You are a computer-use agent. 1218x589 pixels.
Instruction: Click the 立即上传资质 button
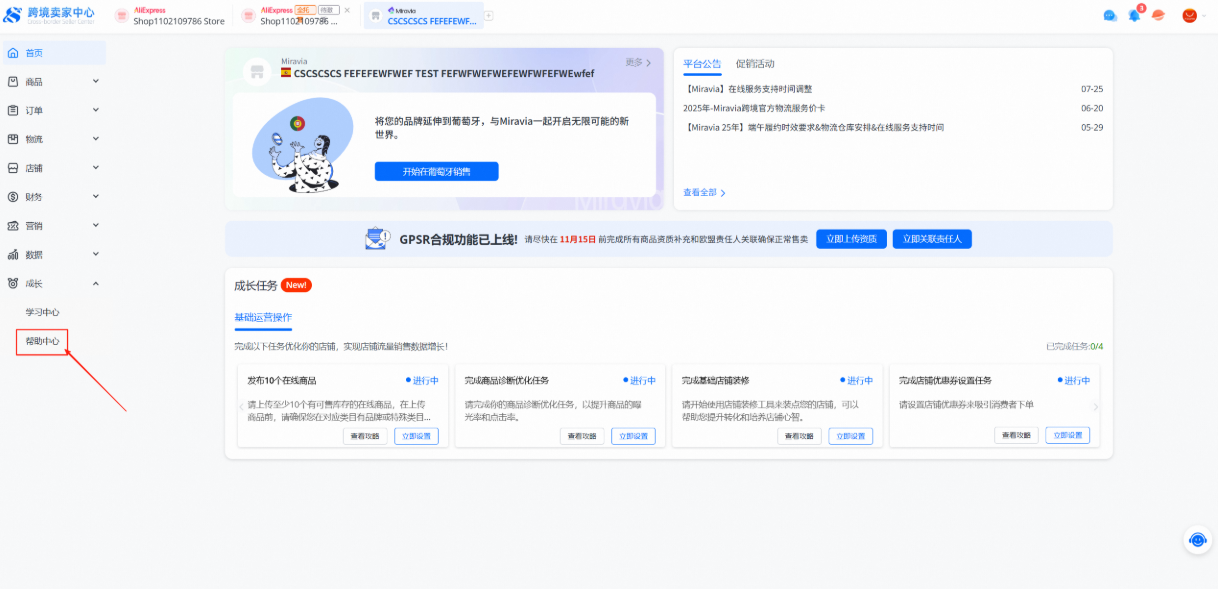pos(851,239)
